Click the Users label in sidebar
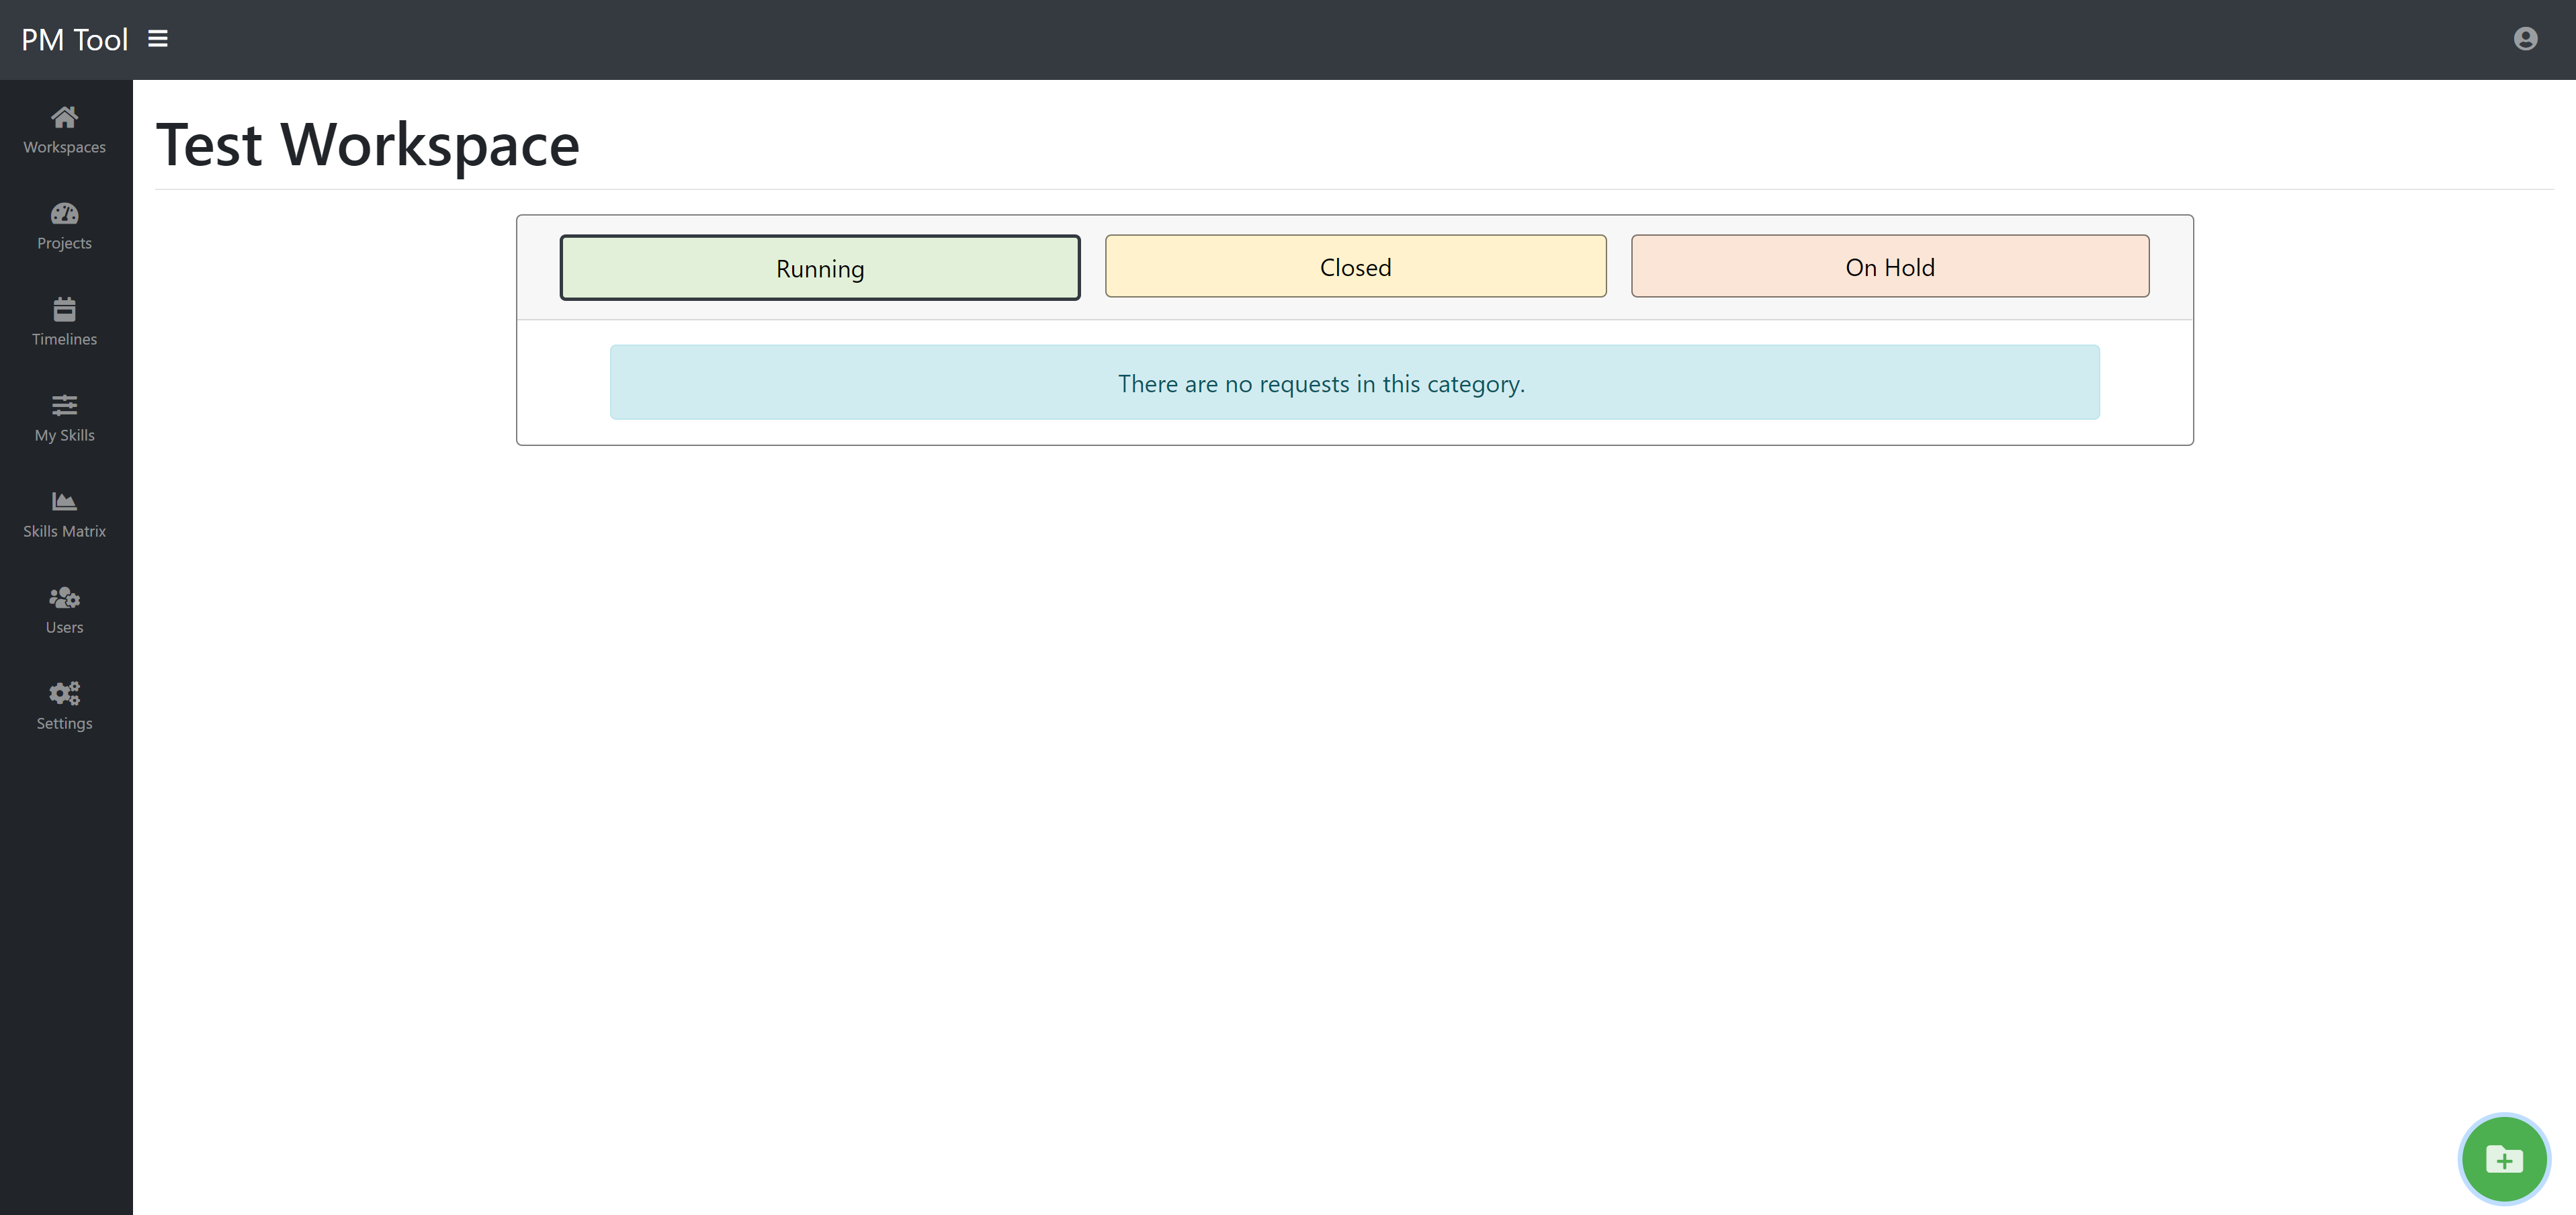The height and width of the screenshot is (1215, 2576). (x=64, y=627)
